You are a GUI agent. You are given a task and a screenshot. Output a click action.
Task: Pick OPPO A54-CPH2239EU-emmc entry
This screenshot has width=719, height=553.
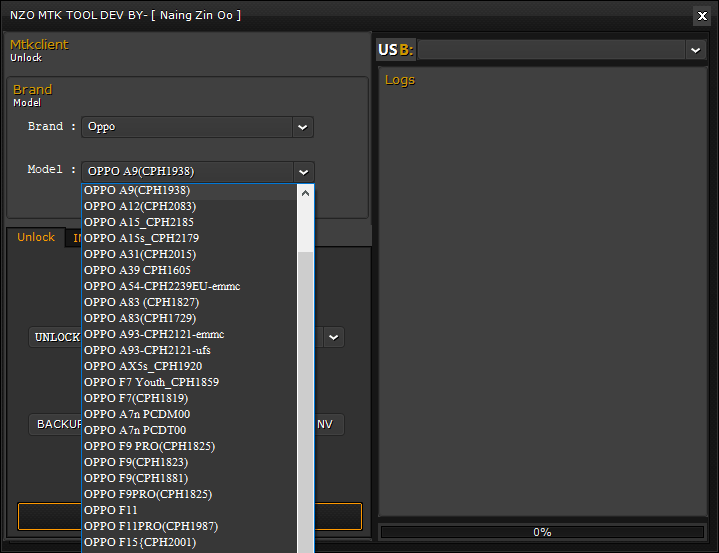click(x=162, y=286)
